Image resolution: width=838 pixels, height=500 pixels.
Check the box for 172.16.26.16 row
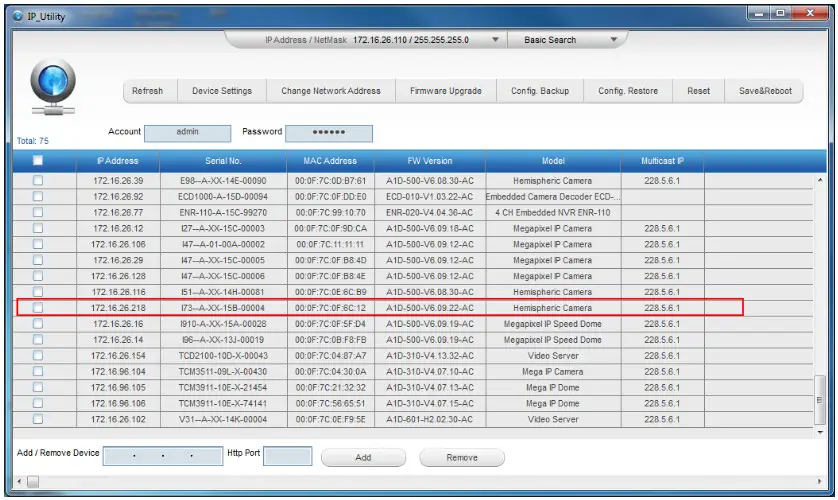tap(38, 324)
